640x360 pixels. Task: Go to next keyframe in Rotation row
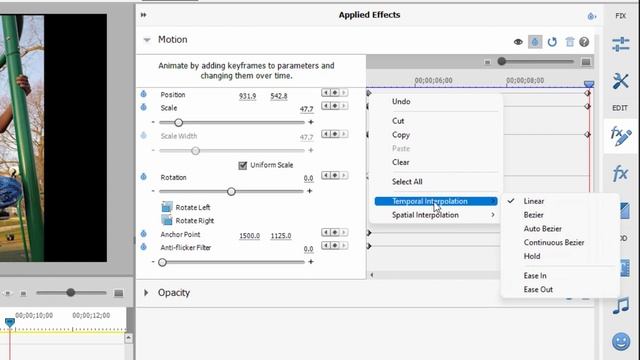pos(344,175)
